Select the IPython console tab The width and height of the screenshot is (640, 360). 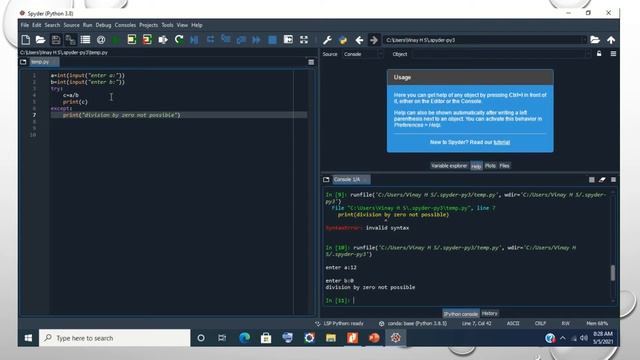coord(461,314)
